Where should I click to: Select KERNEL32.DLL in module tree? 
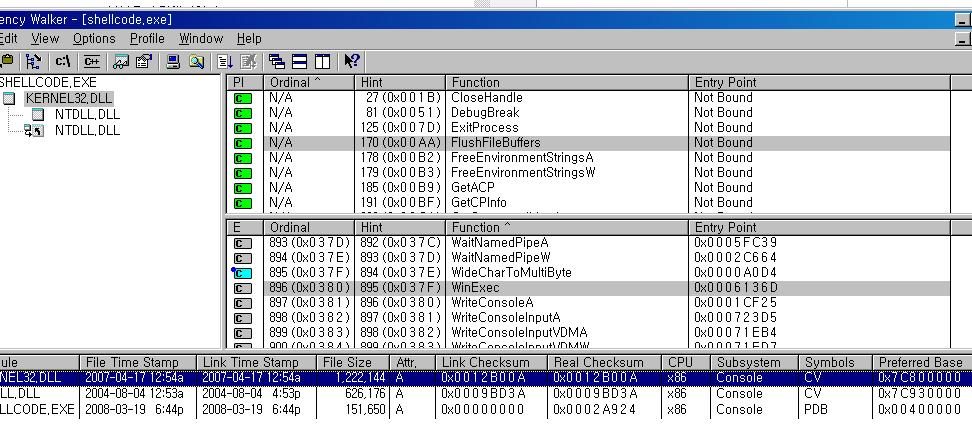tap(69, 99)
